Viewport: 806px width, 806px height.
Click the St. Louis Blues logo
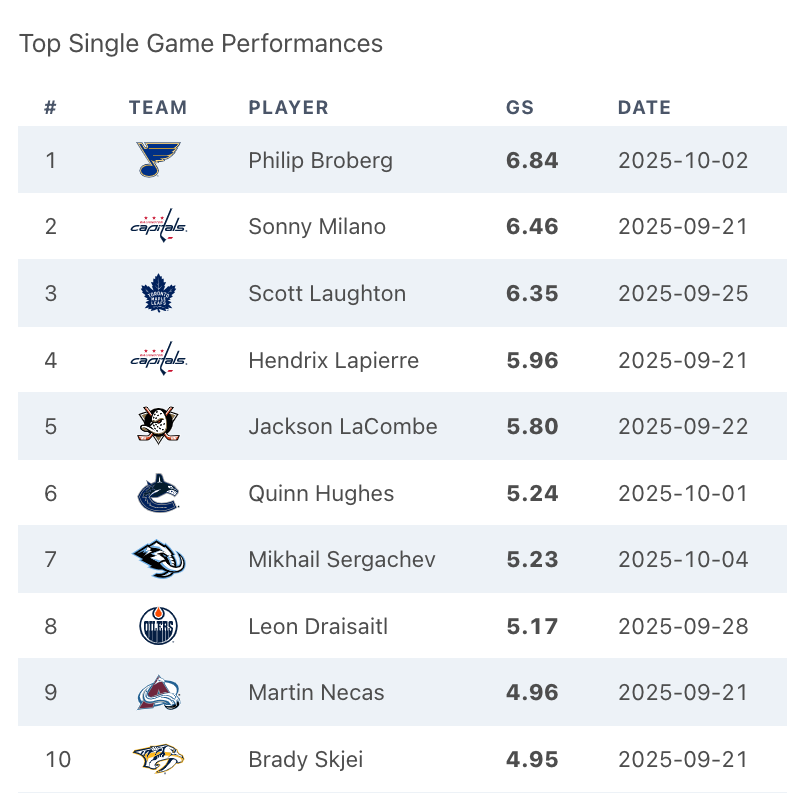[x=158, y=160]
